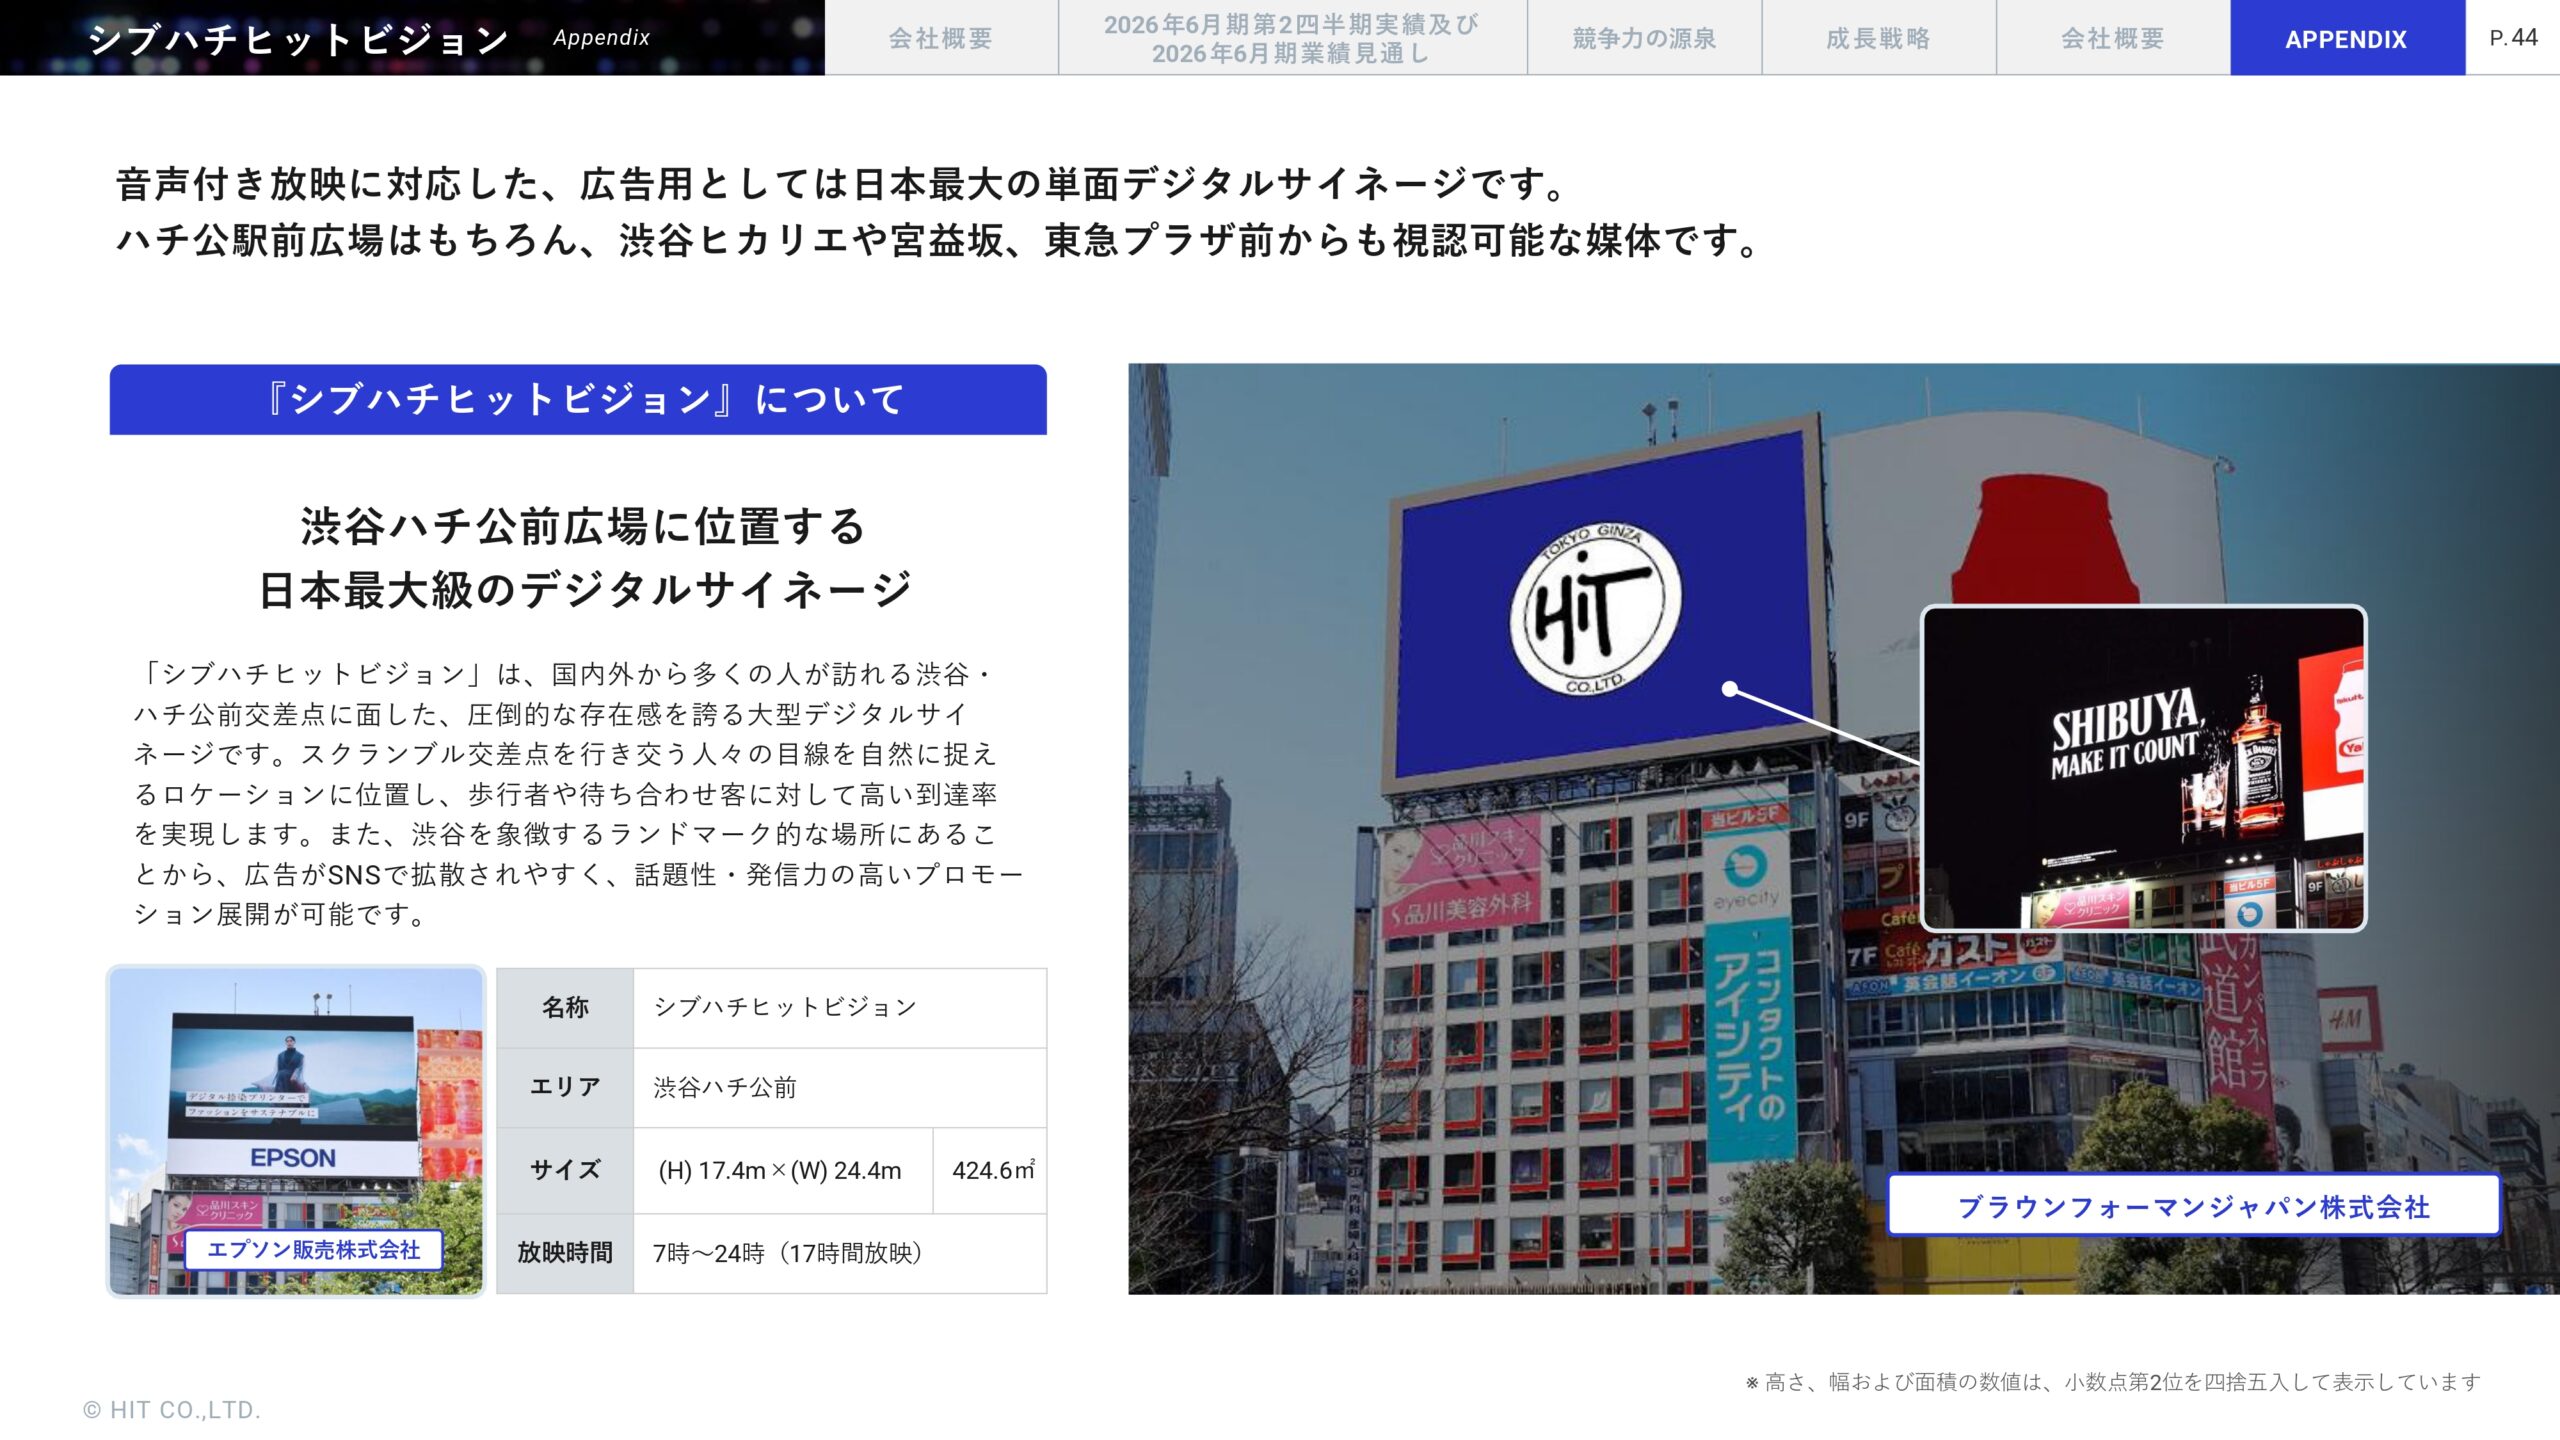Open the leftmost 会社概要 section
Screen dimensions: 2560x1440
[944, 40]
